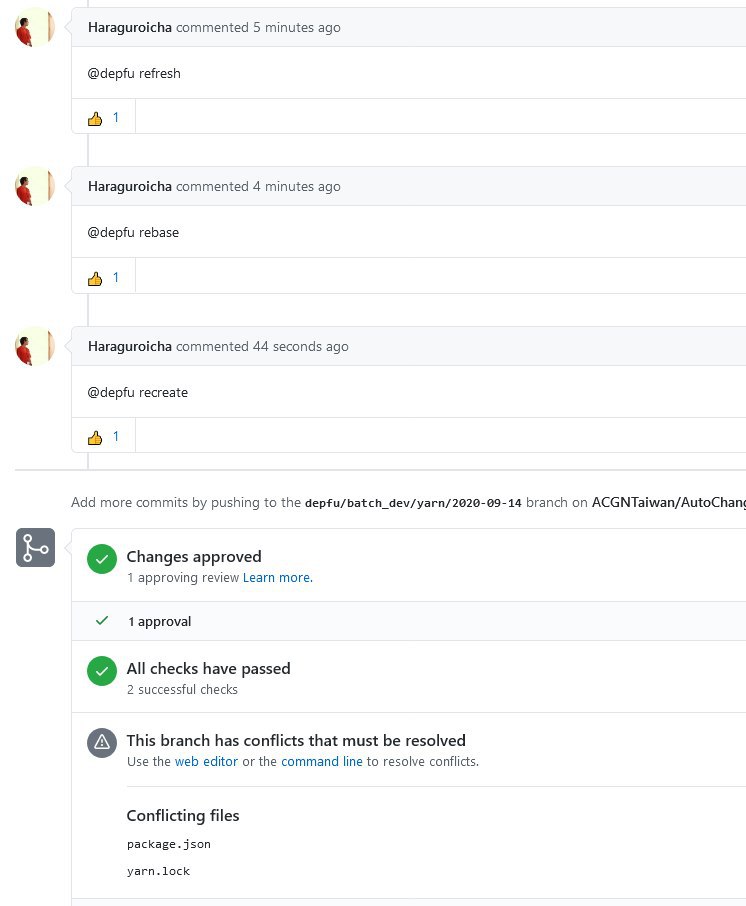Click the conflict warning triangle icon
Viewport: 746px width, 906px height.
[x=102, y=742]
